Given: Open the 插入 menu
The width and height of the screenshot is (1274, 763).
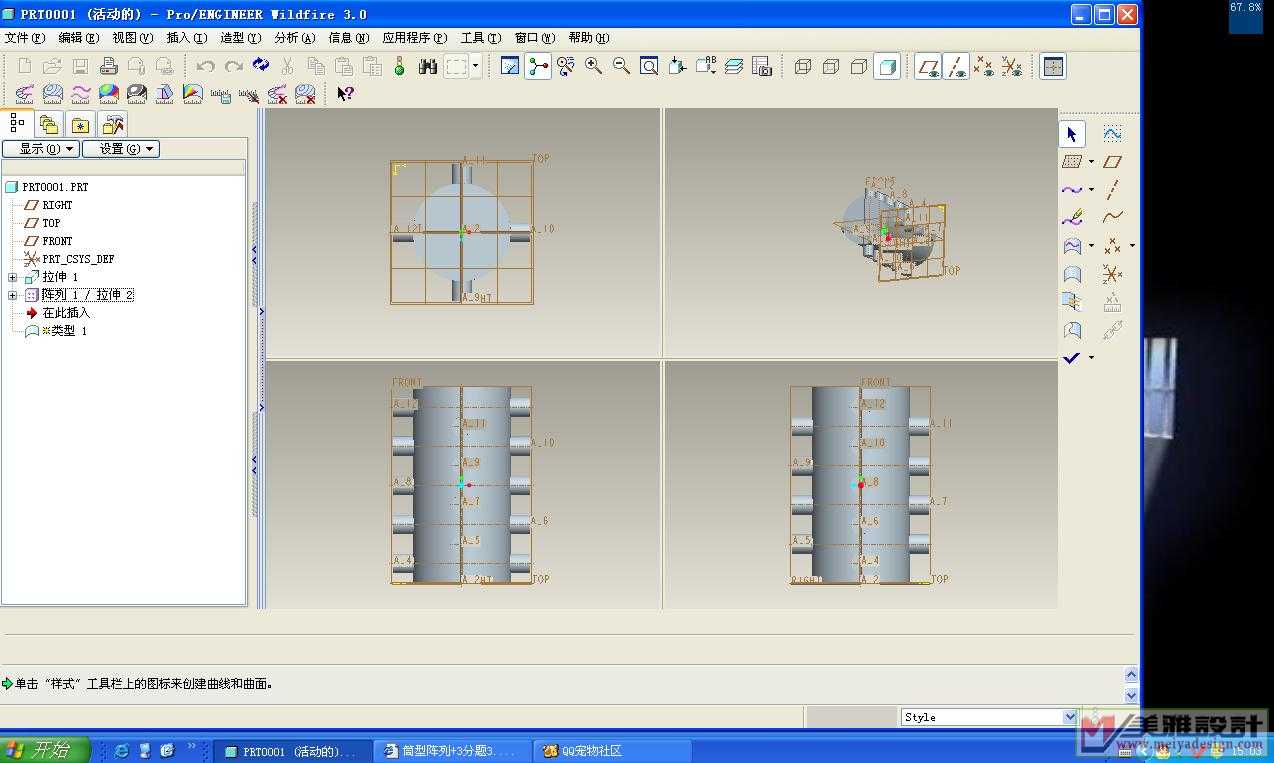Looking at the screenshot, I should point(186,38).
